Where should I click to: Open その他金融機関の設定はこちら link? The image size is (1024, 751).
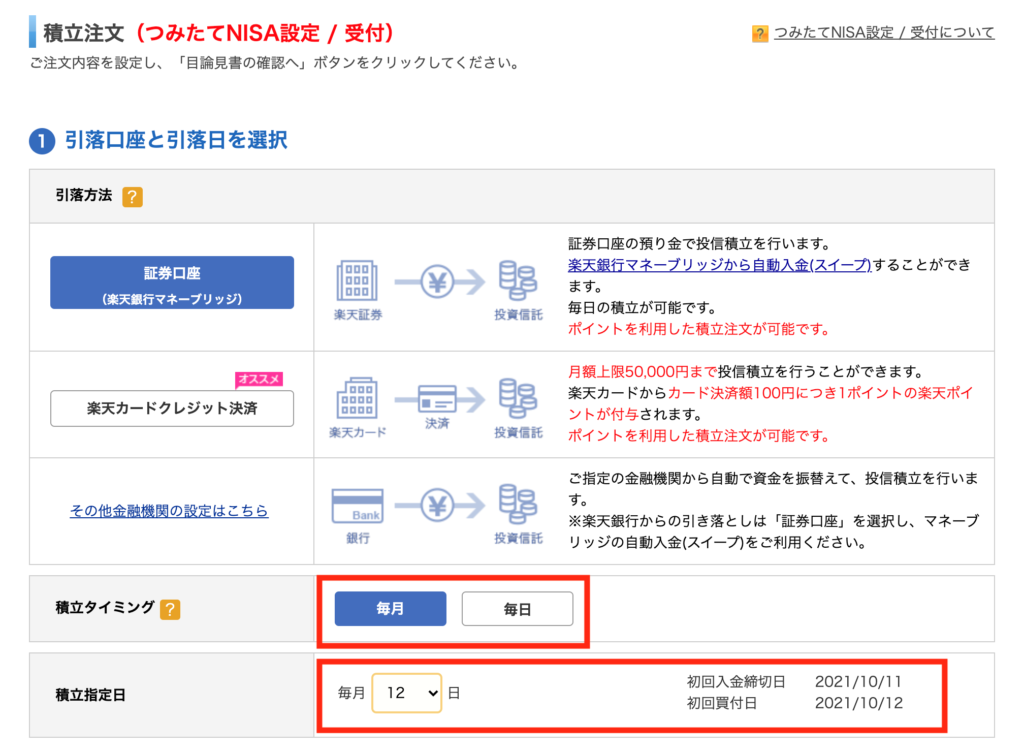coord(169,511)
